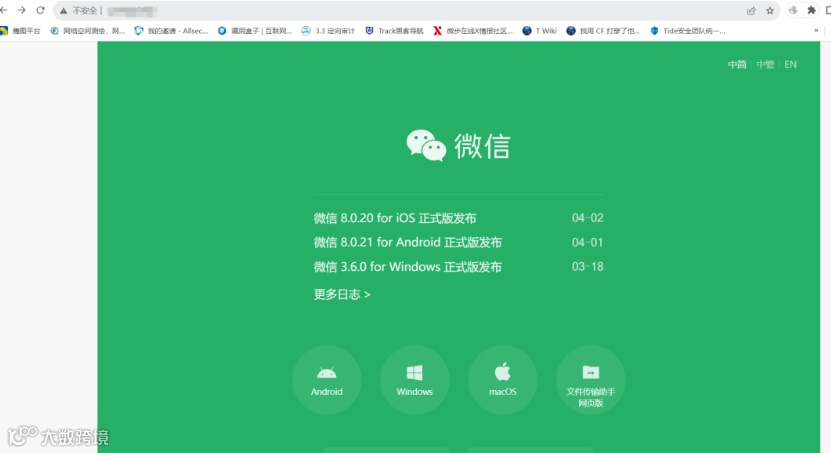The image size is (831, 453).
Task: Switch language to 中简
Action: pos(737,65)
